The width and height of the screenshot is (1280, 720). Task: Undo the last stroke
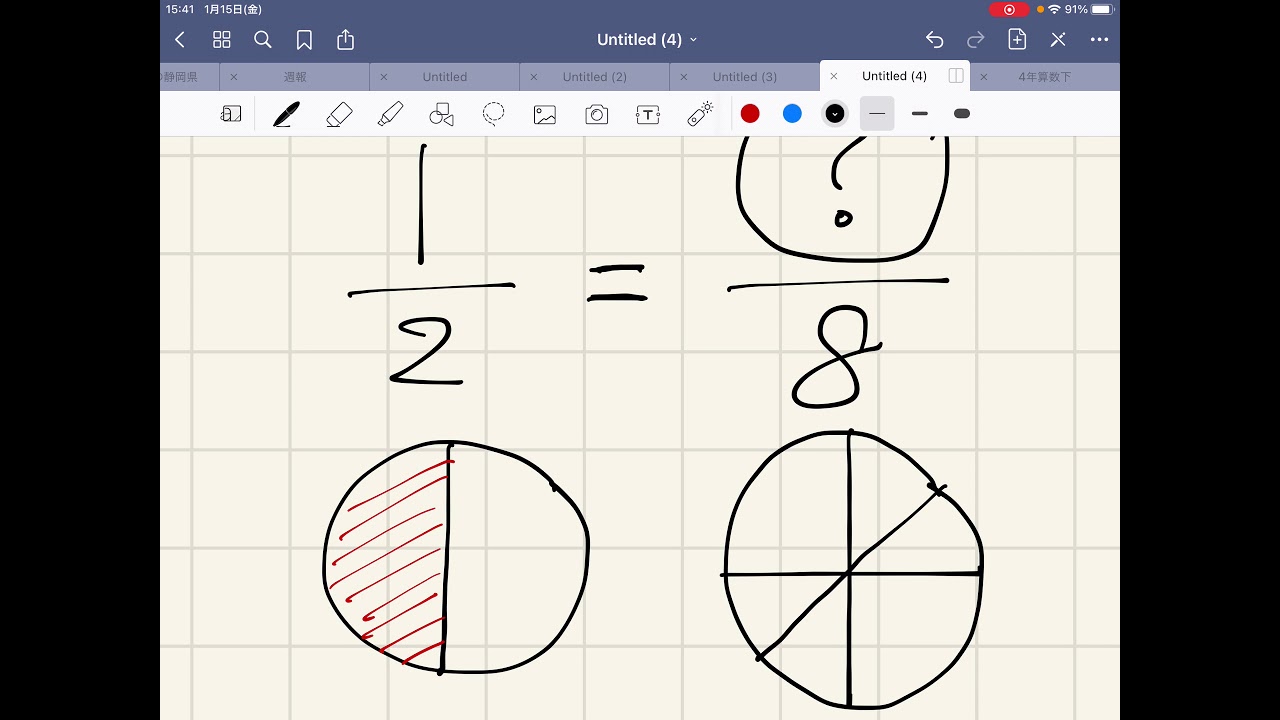(x=934, y=40)
